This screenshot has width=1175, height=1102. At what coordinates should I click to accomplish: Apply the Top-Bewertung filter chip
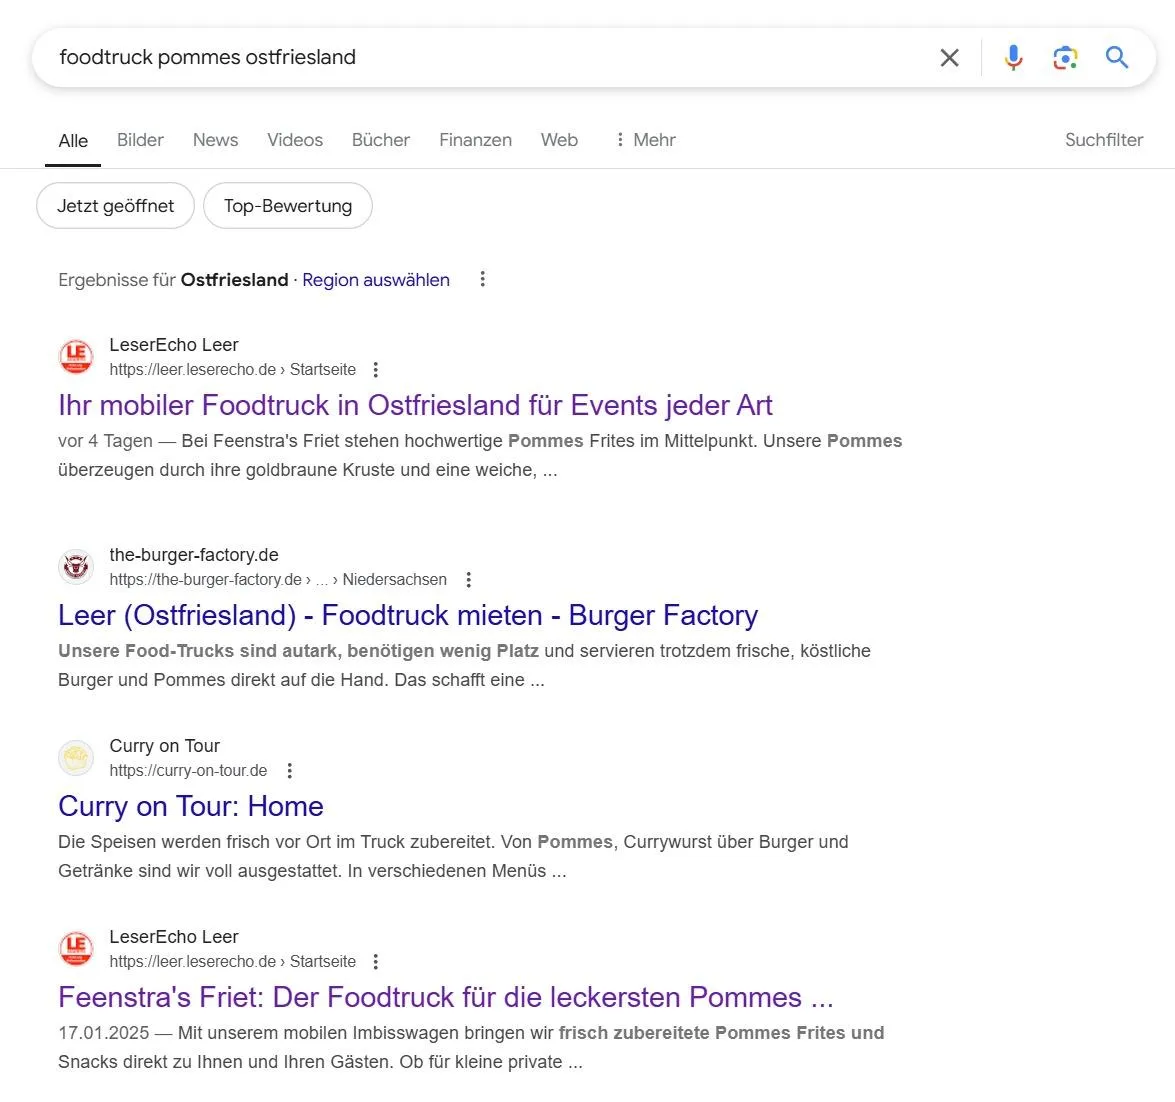[x=288, y=206]
